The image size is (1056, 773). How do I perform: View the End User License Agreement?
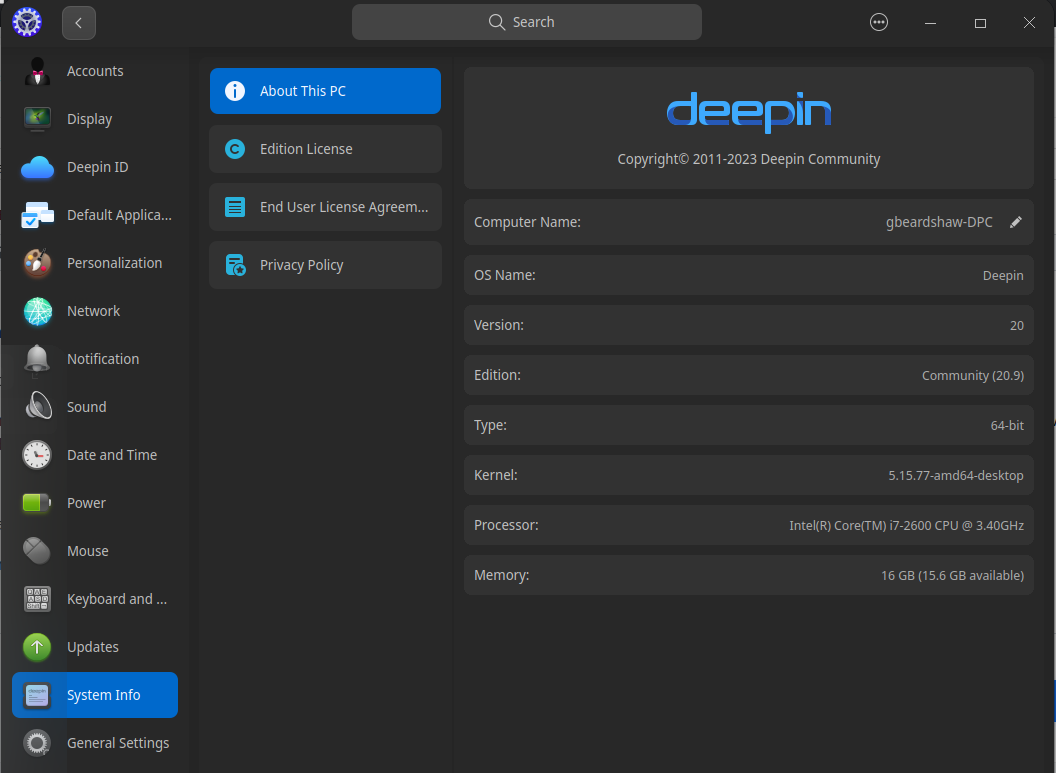click(x=325, y=207)
